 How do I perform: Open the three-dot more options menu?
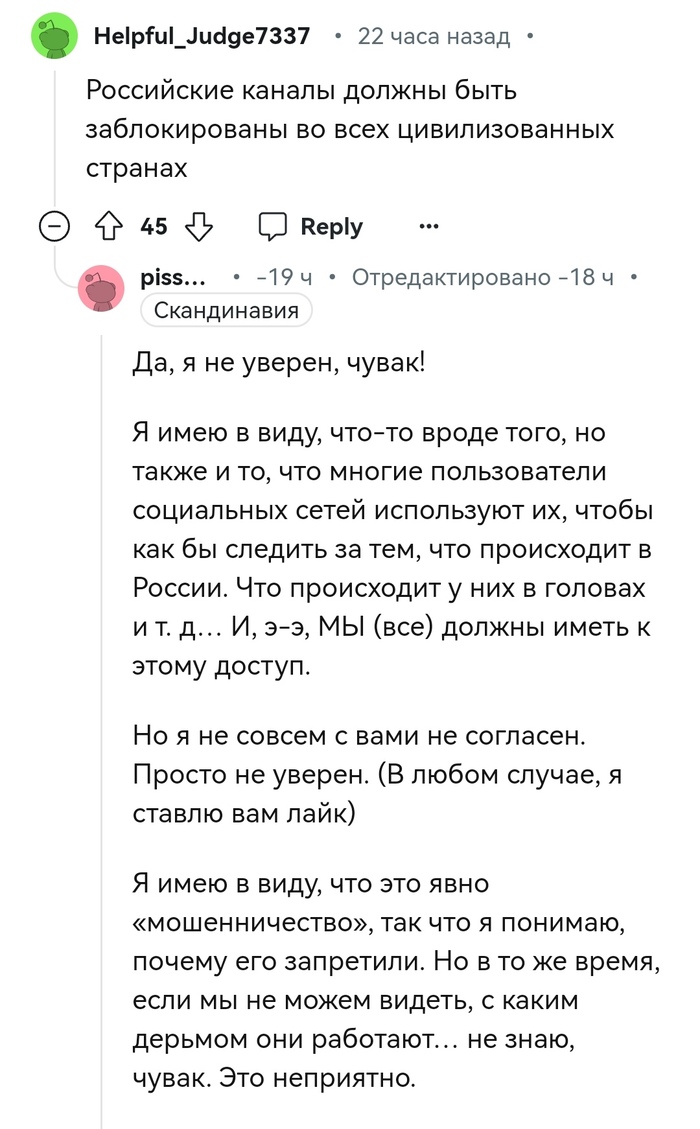click(x=429, y=226)
